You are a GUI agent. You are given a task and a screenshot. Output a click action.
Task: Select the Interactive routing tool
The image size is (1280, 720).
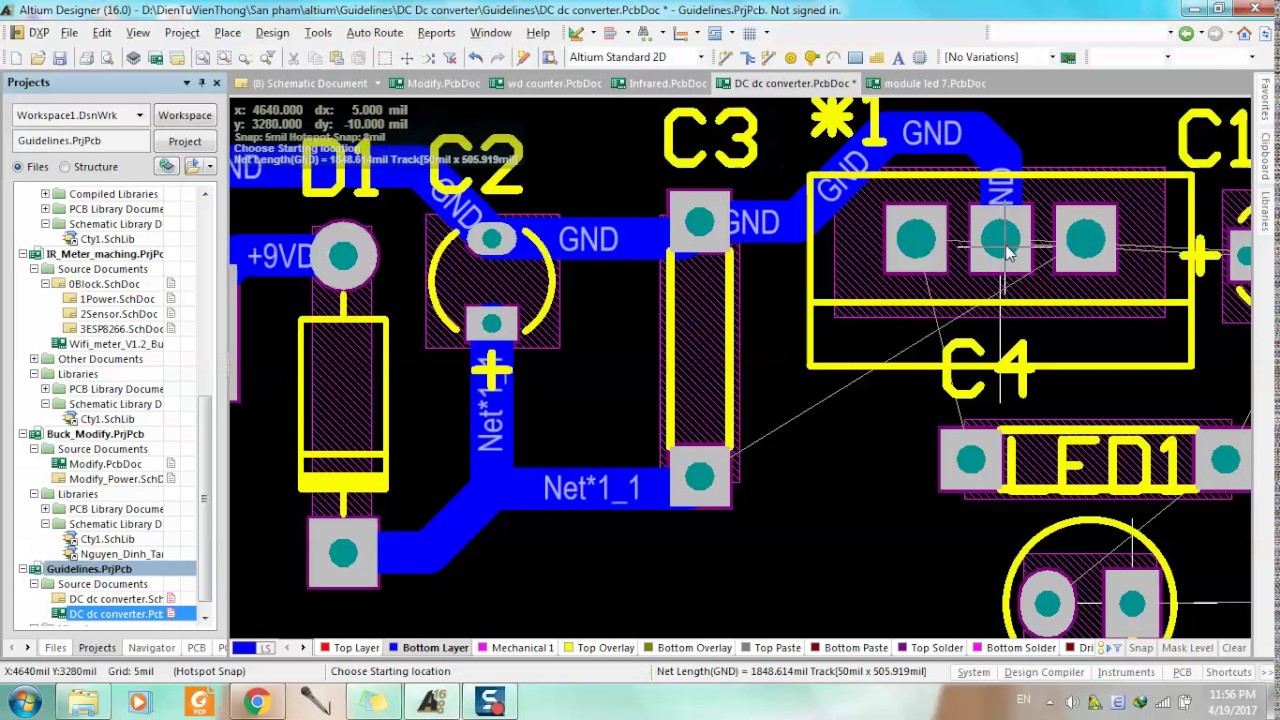click(x=726, y=57)
